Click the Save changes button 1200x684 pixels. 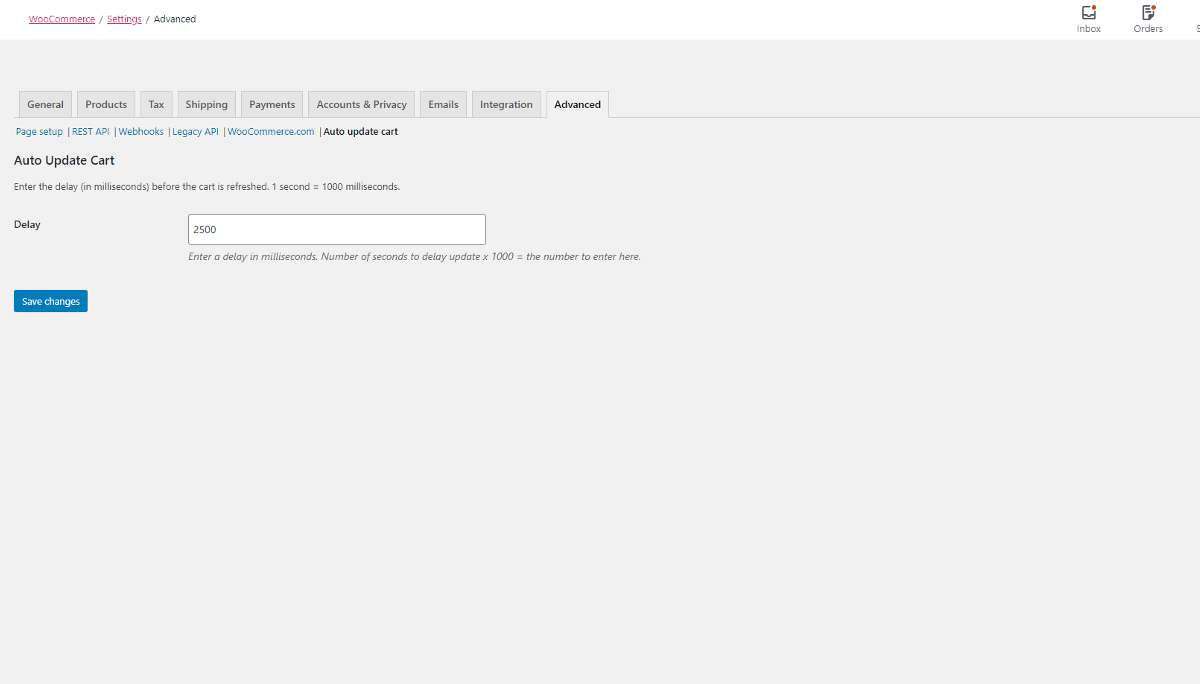tap(50, 300)
